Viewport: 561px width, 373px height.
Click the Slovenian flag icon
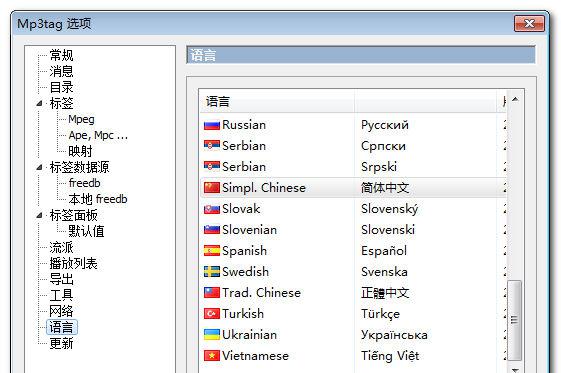pos(211,230)
